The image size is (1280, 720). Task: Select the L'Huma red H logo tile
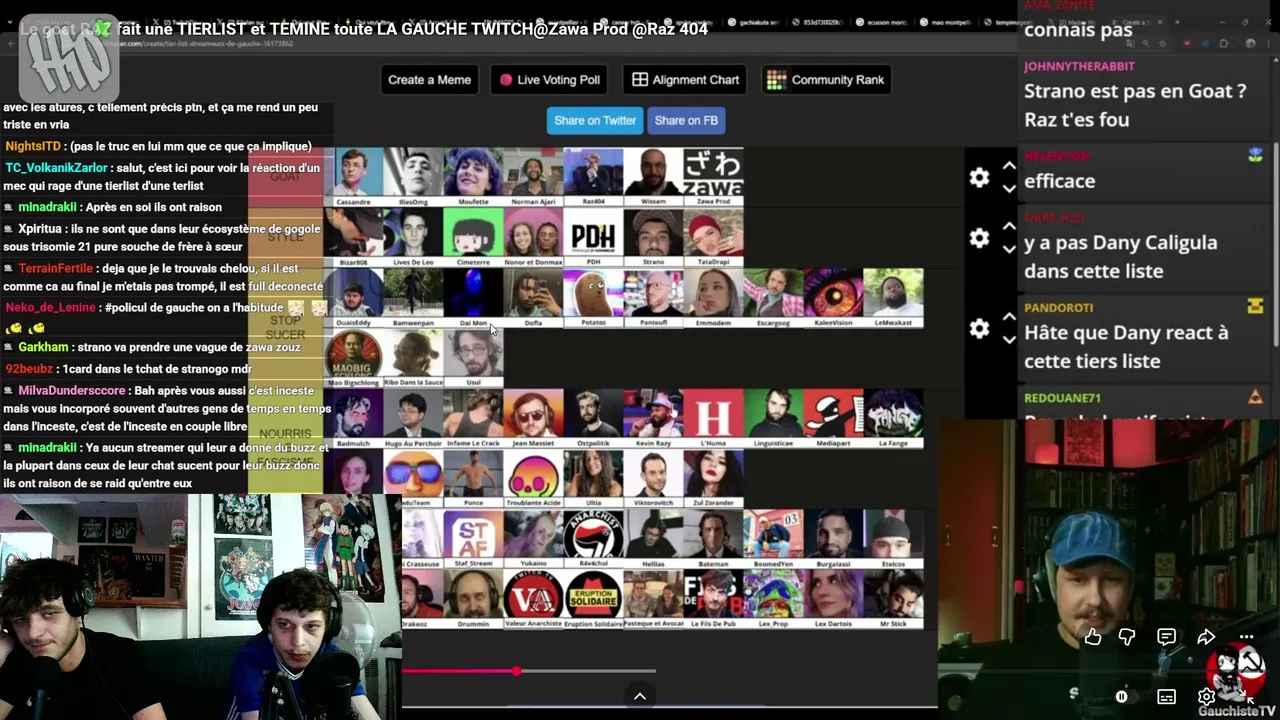coord(713,417)
